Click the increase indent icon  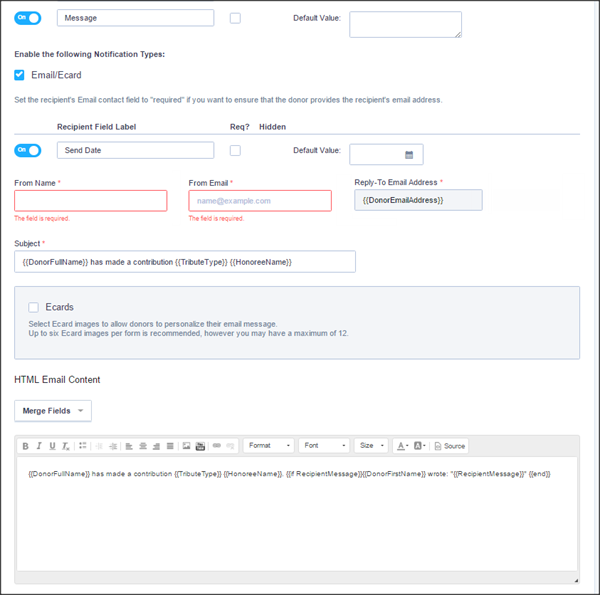[113, 446]
